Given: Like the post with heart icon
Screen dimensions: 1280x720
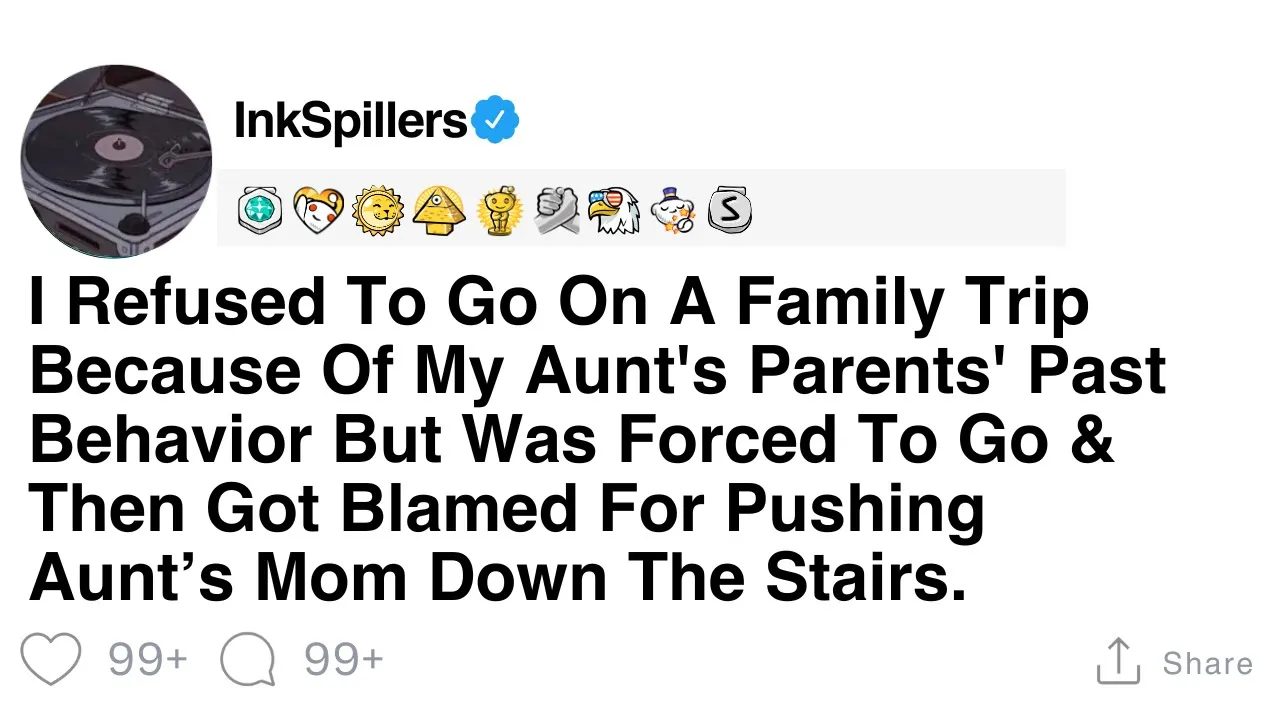Looking at the screenshot, I should (51, 660).
